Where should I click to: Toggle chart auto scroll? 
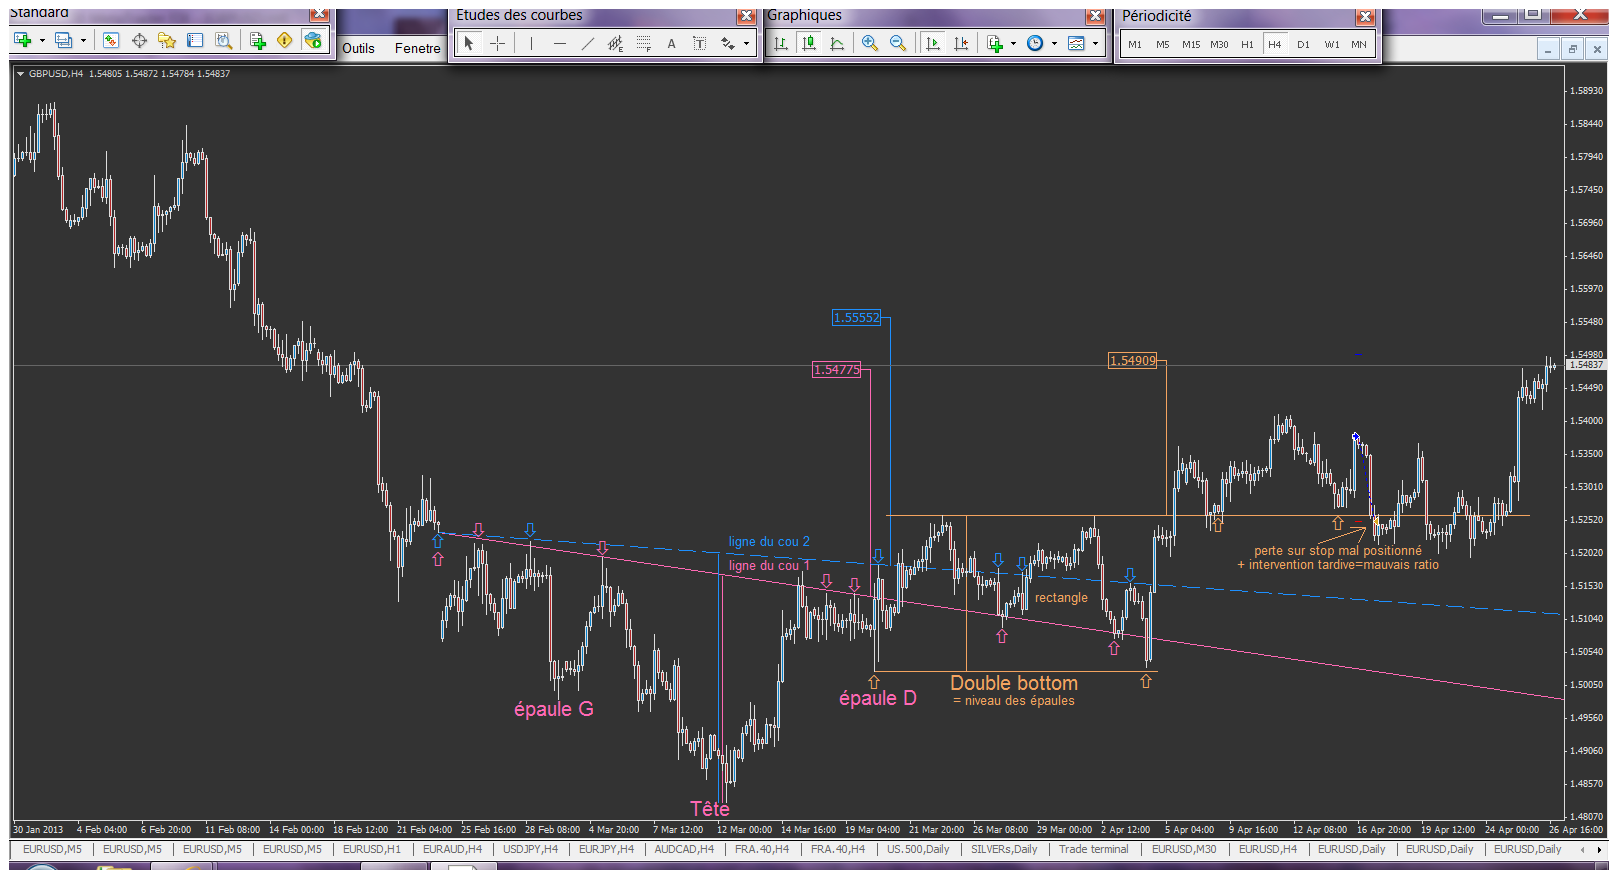(x=933, y=43)
